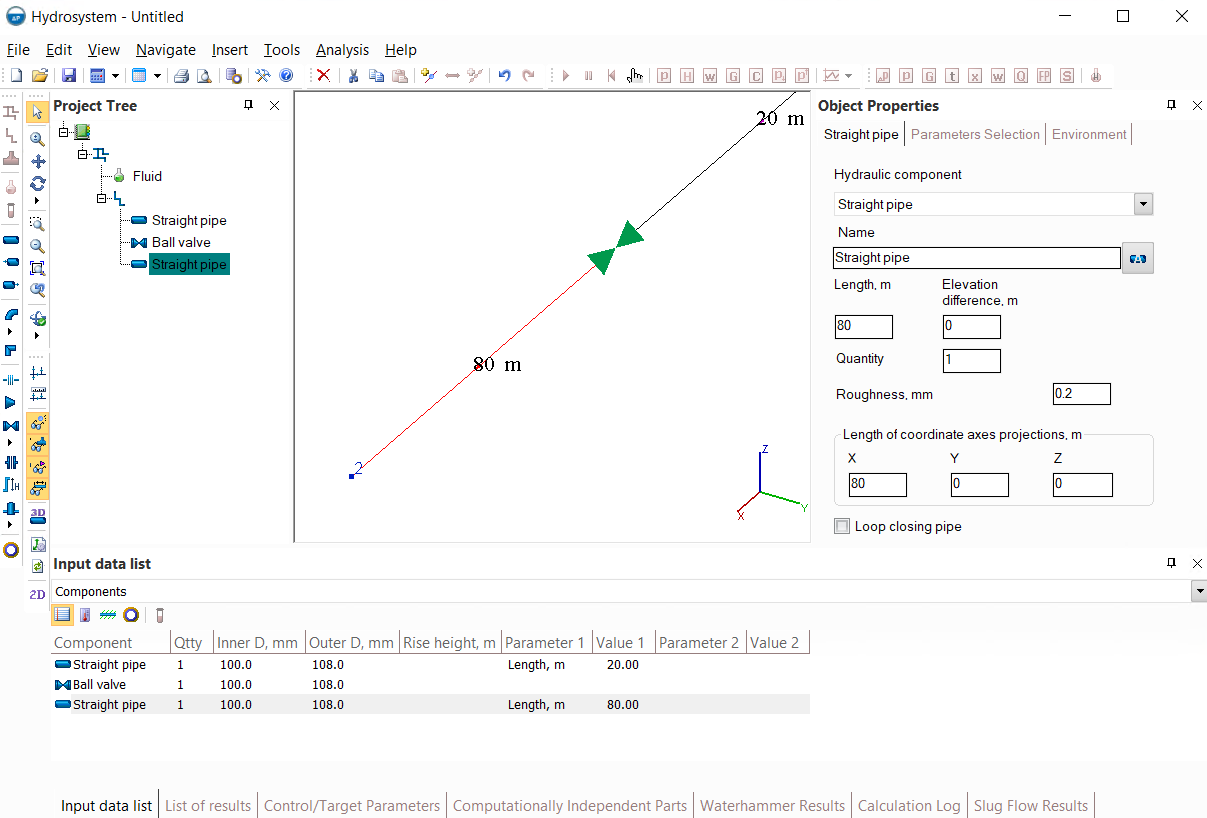Click the red X delete icon
This screenshot has width=1207, height=818.
click(323, 76)
